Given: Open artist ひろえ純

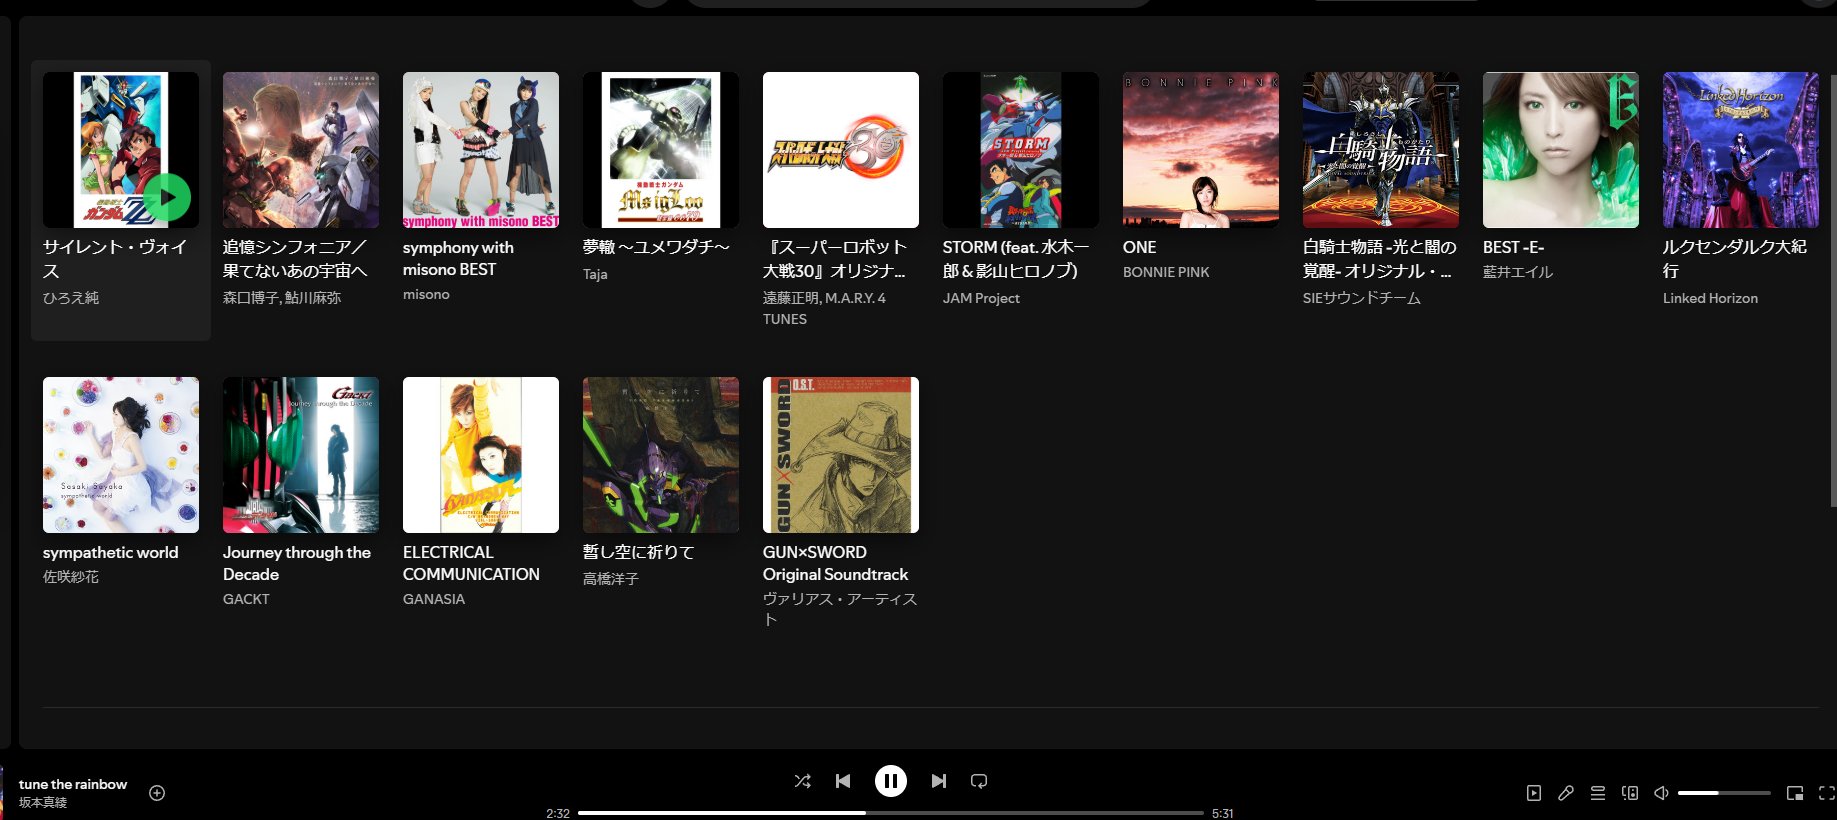Looking at the screenshot, I should point(71,298).
